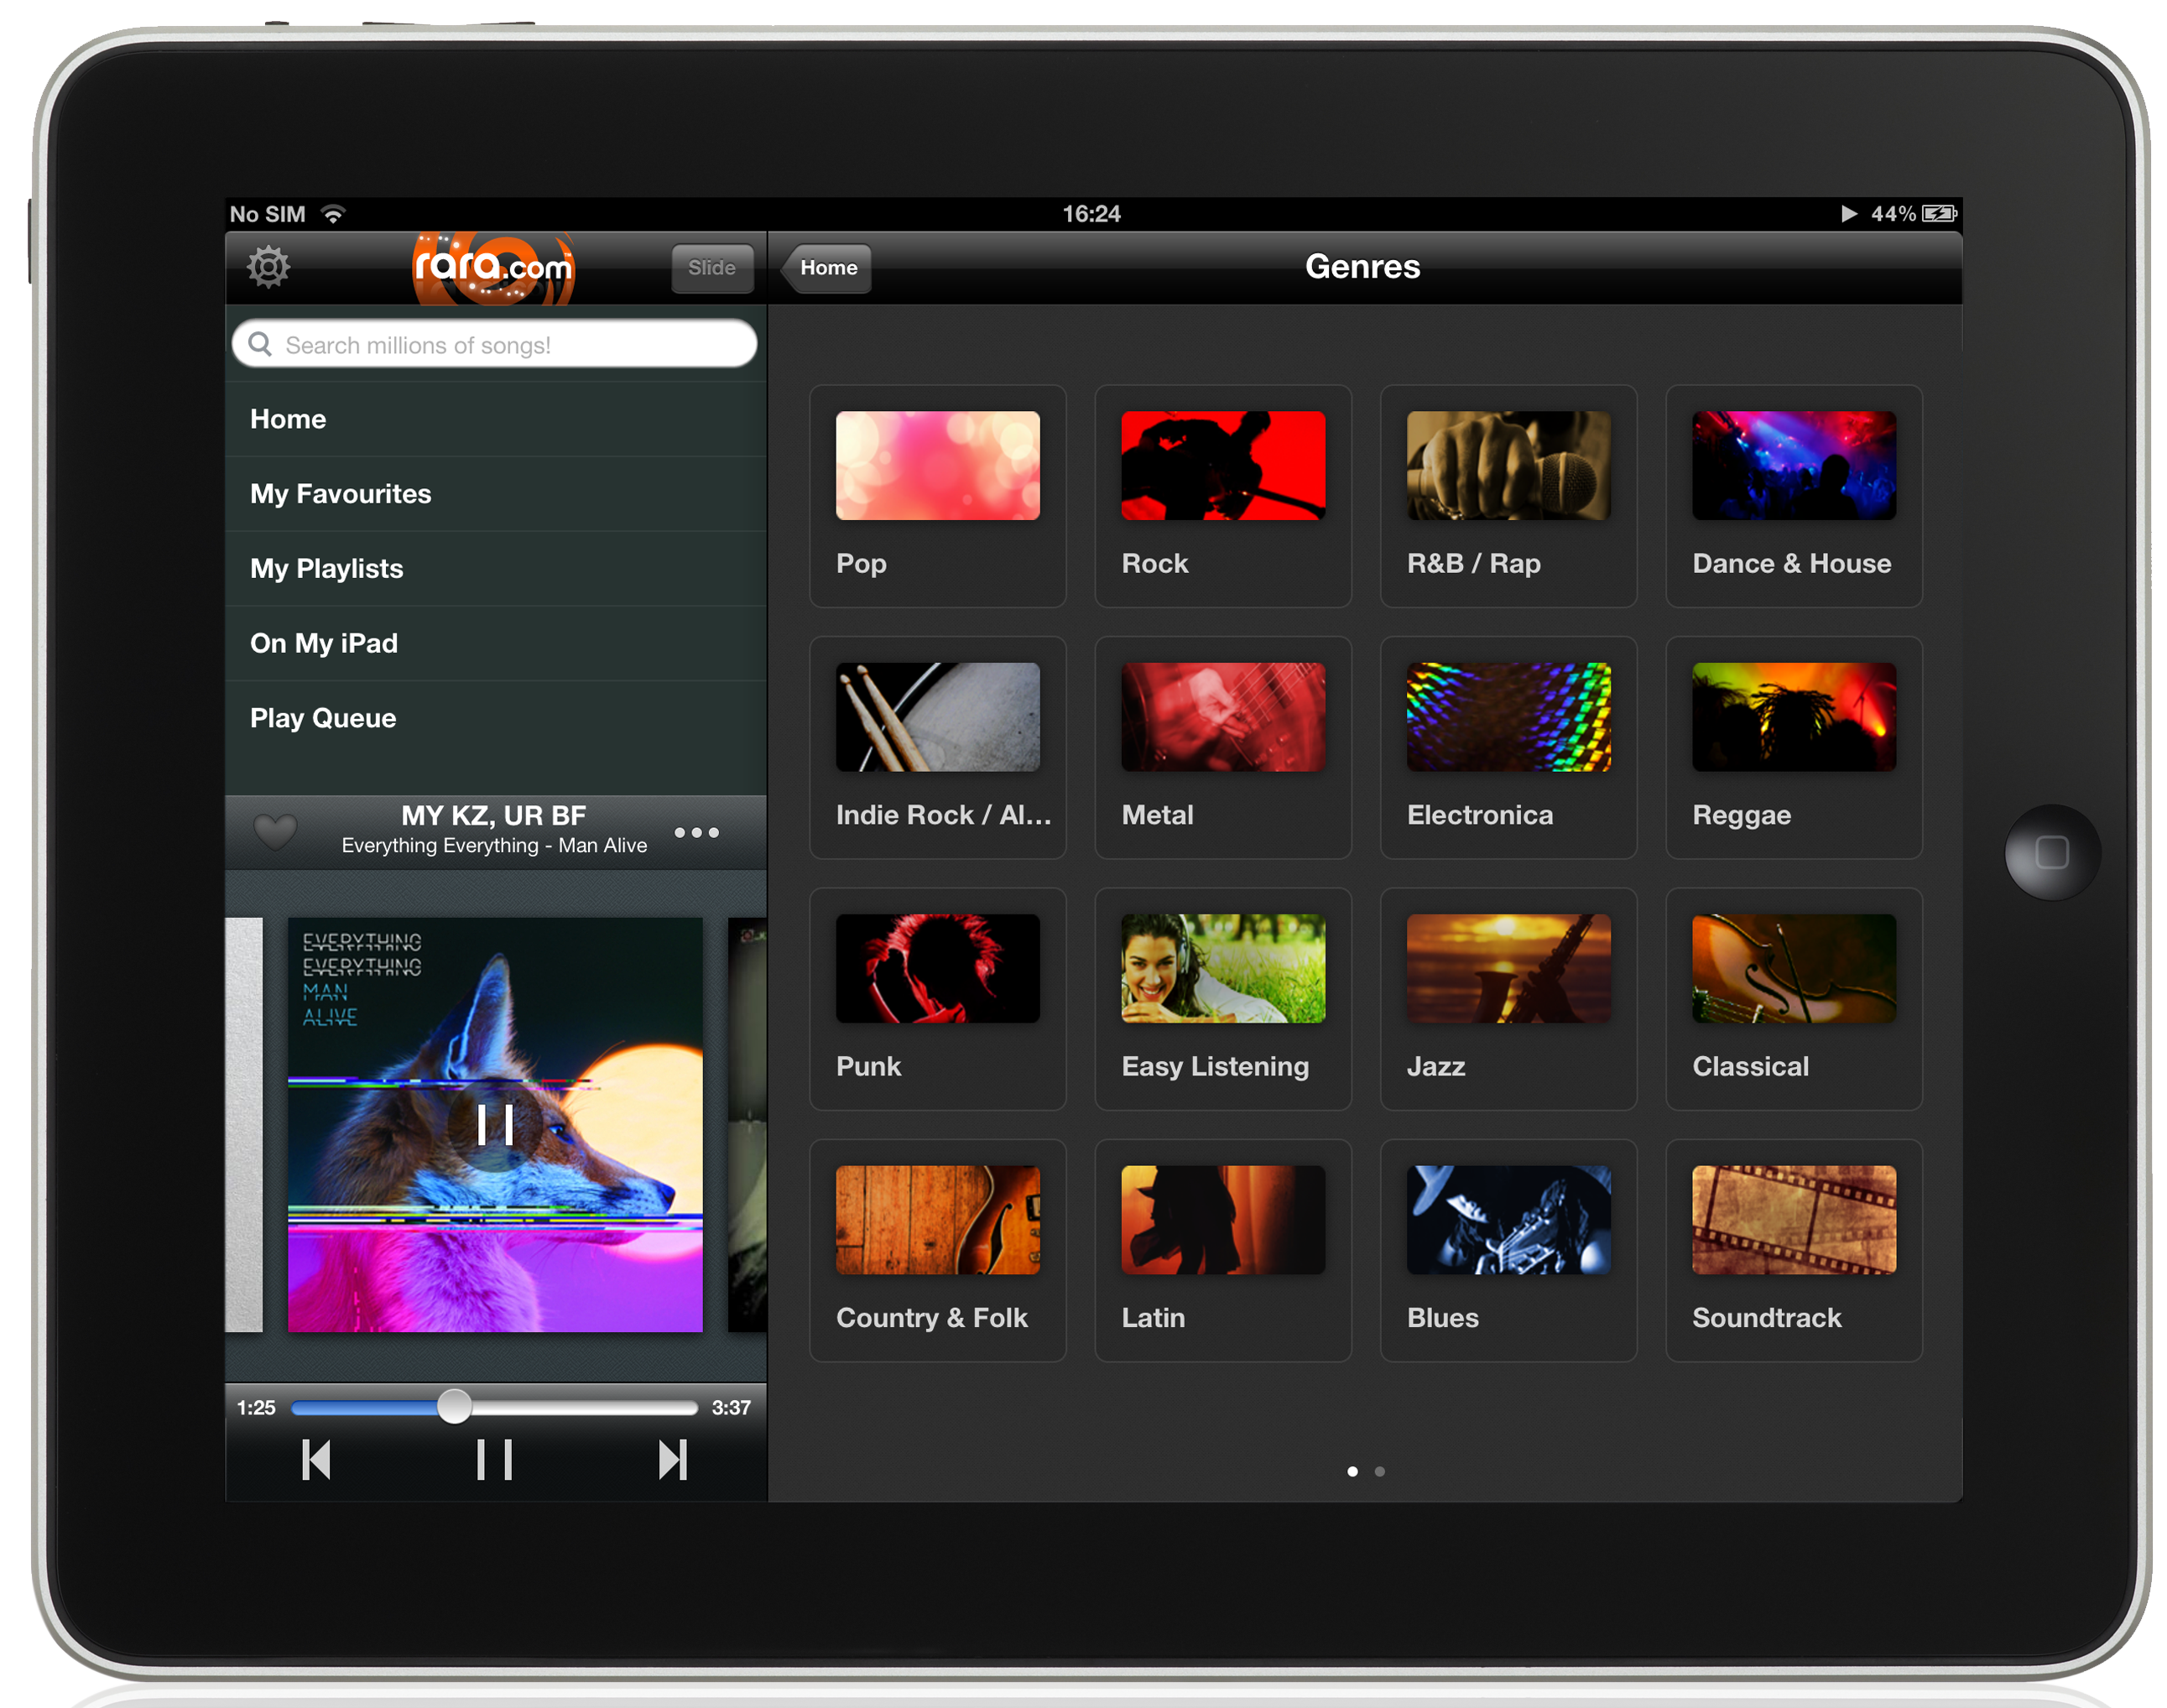Open track options three-dots menu
The width and height of the screenshot is (2167, 1708).
click(696, 832)
